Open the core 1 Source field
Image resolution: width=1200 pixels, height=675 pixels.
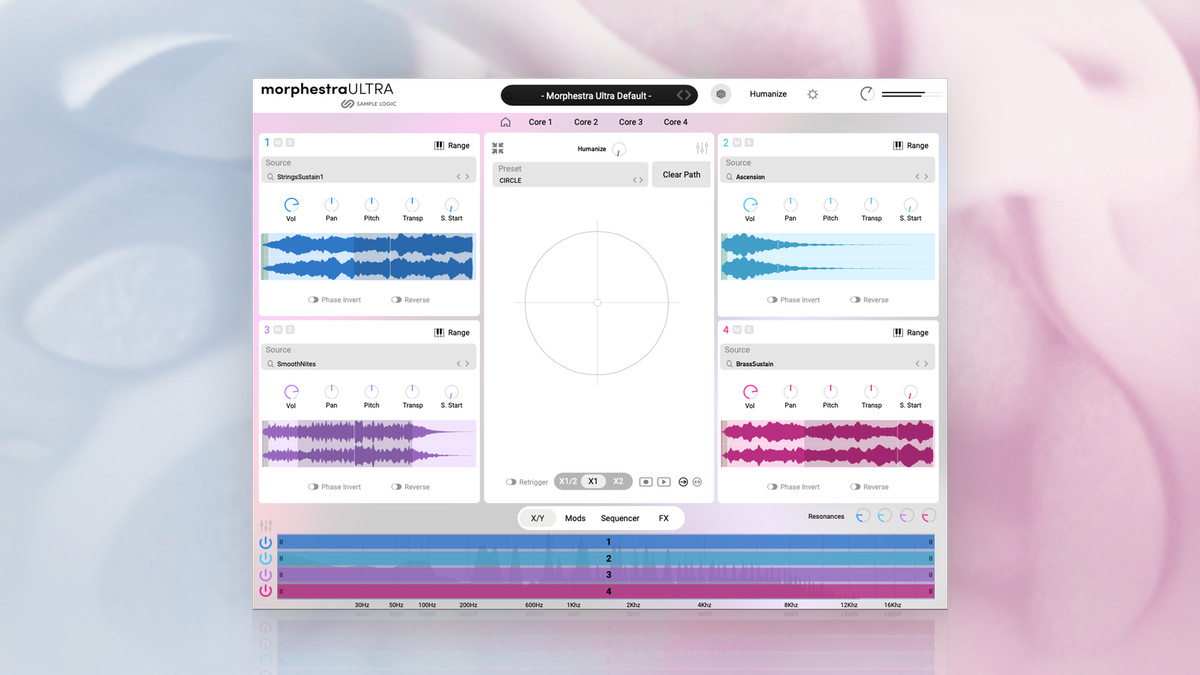point(369,170)
